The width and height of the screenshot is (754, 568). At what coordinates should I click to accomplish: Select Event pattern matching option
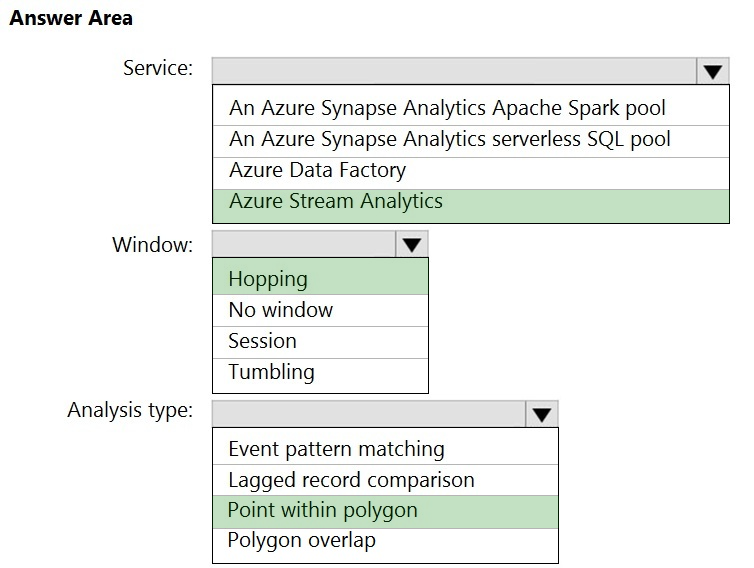[x=336, y=449]
